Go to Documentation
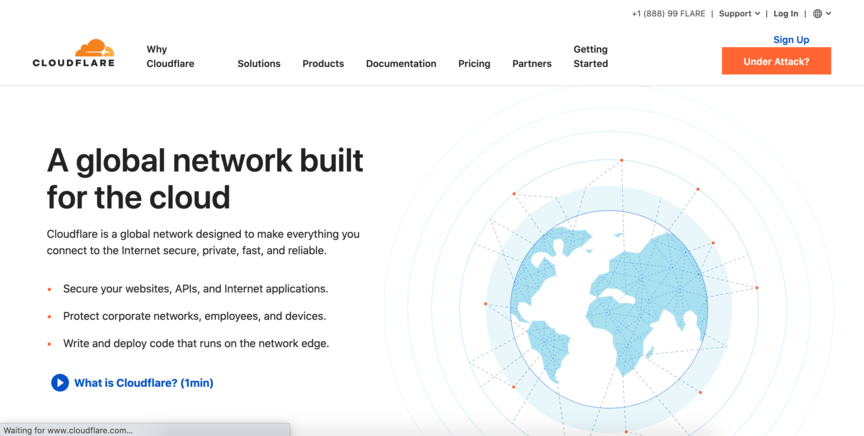Image resolution: width=864 pixels, height=436 pixels. point(401,63)
